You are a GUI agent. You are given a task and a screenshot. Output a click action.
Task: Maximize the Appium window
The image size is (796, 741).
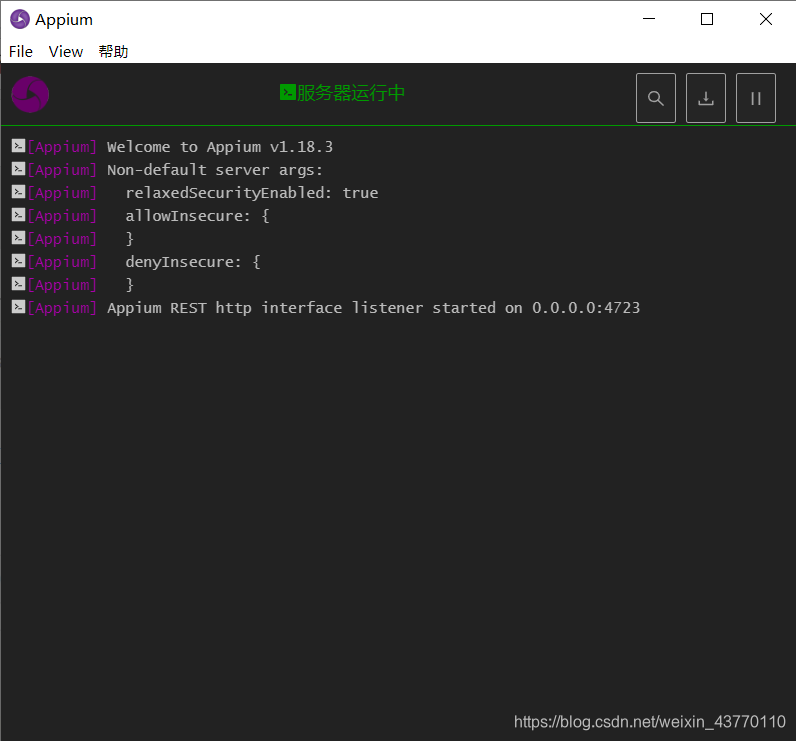(x=707, y=19)
